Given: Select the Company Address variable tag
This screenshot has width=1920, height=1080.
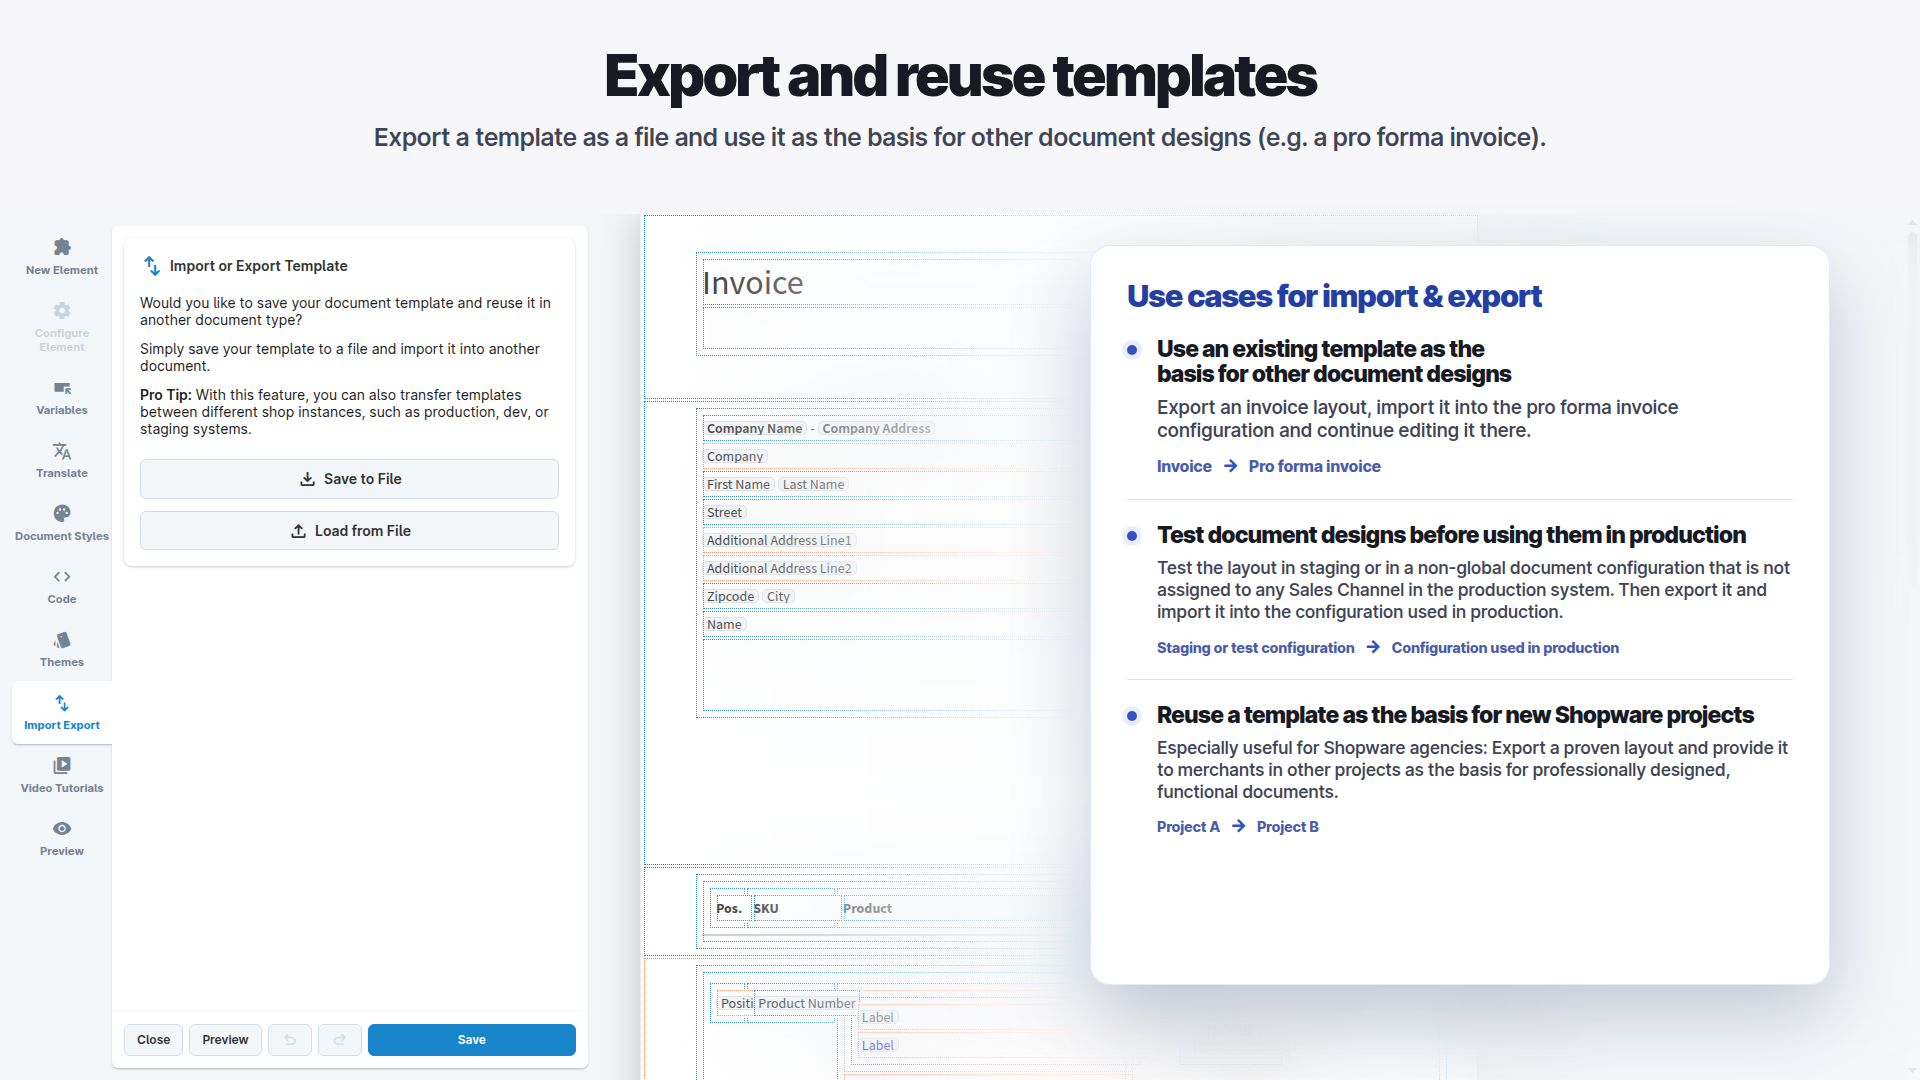Looking at the screenshot, I should point(876,428).
